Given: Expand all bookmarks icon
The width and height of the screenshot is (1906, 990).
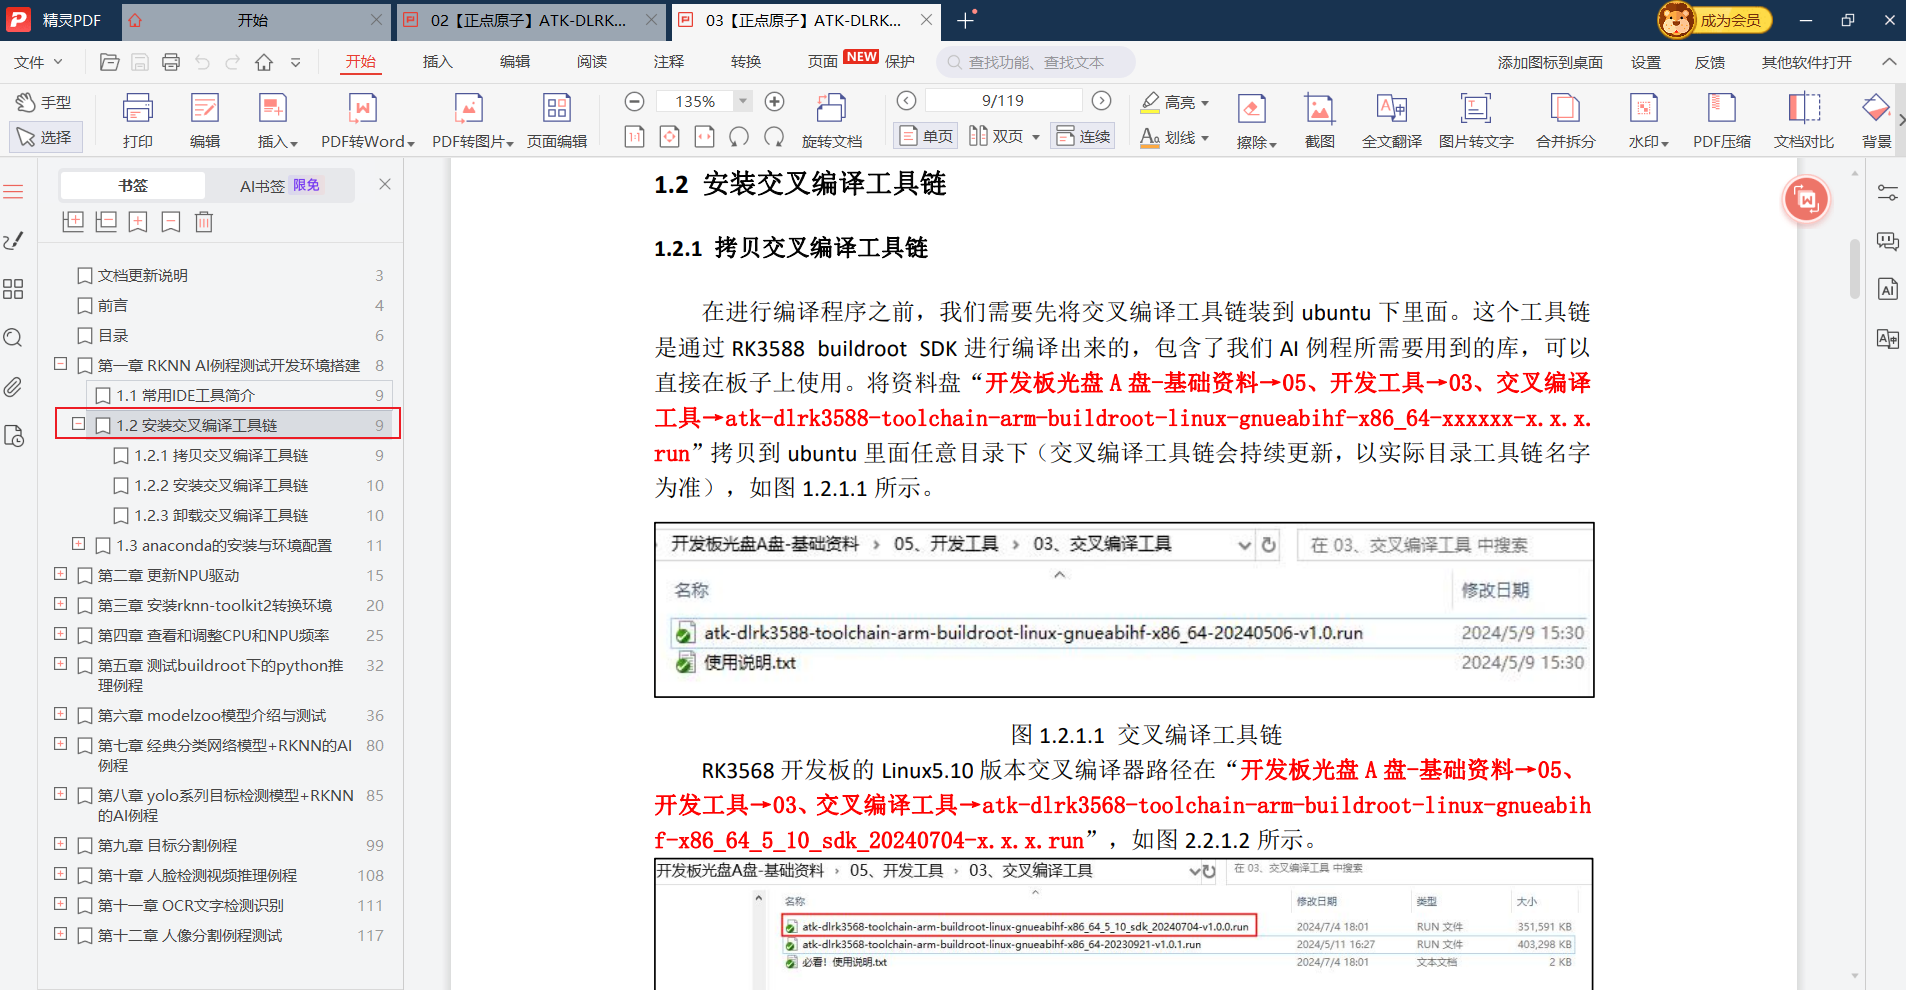Looking at the screenshot, I should click(73, 222).
